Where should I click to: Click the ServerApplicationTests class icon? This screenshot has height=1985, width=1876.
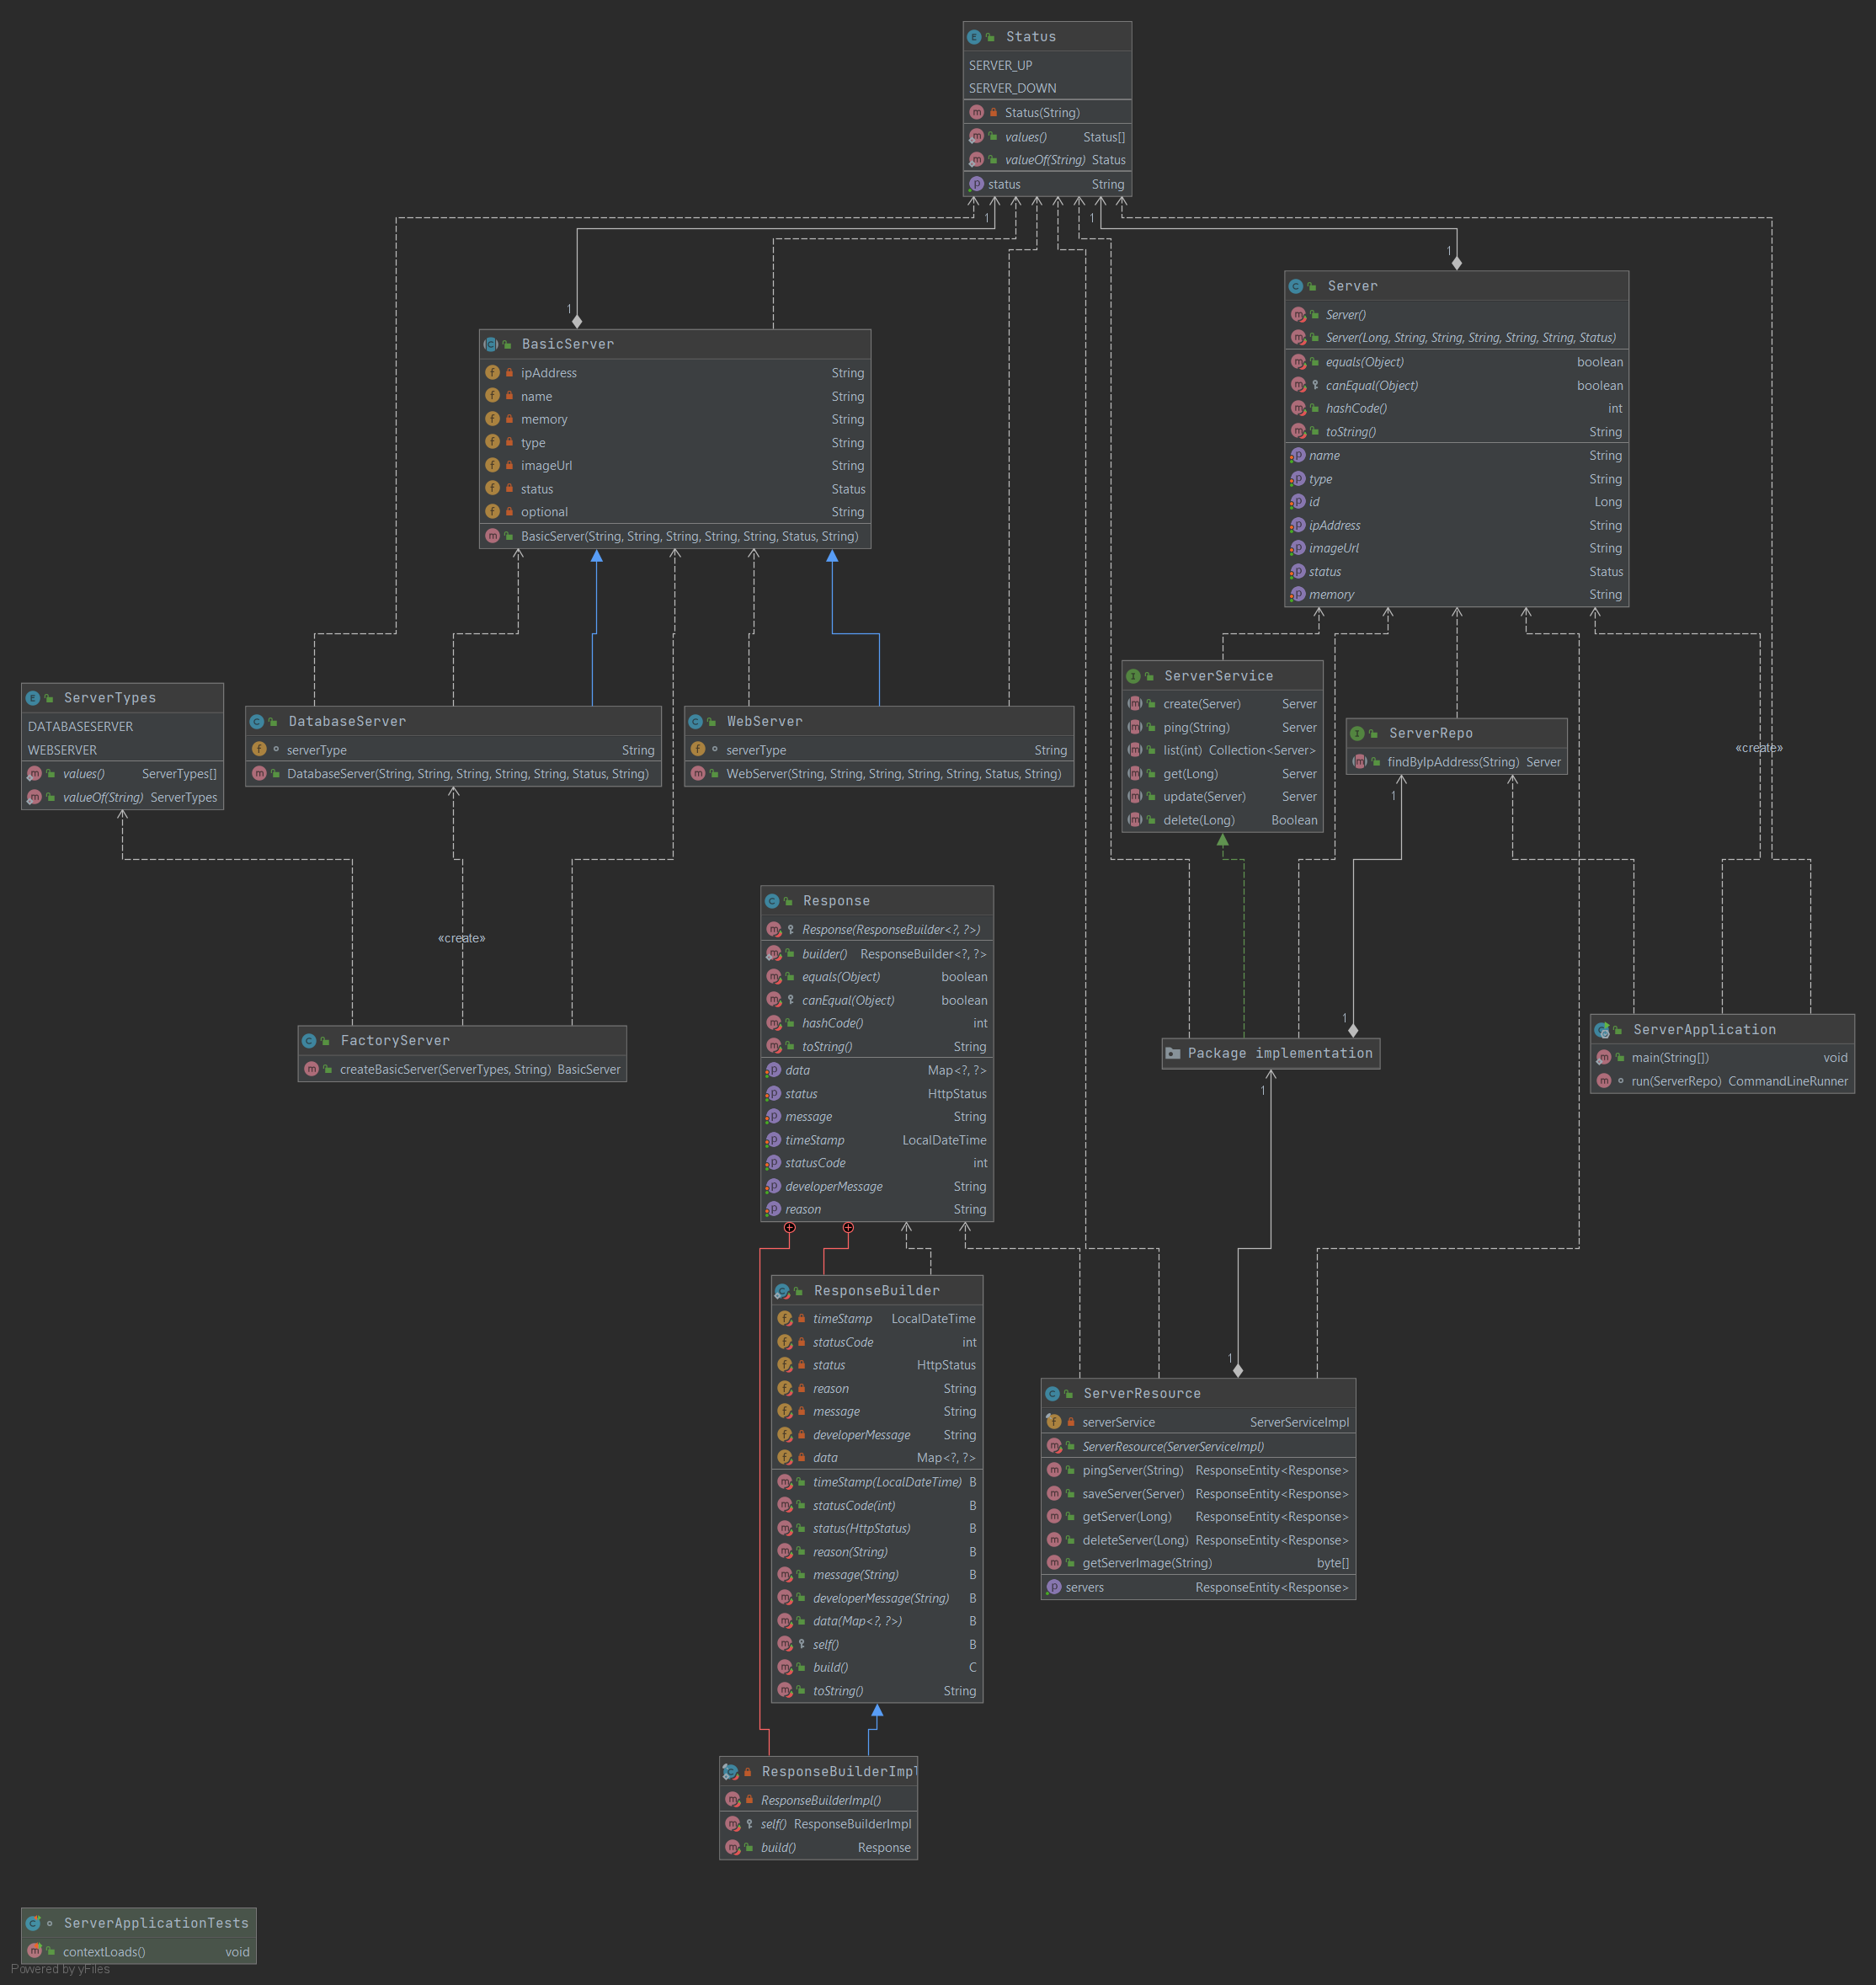[34, 1922]
